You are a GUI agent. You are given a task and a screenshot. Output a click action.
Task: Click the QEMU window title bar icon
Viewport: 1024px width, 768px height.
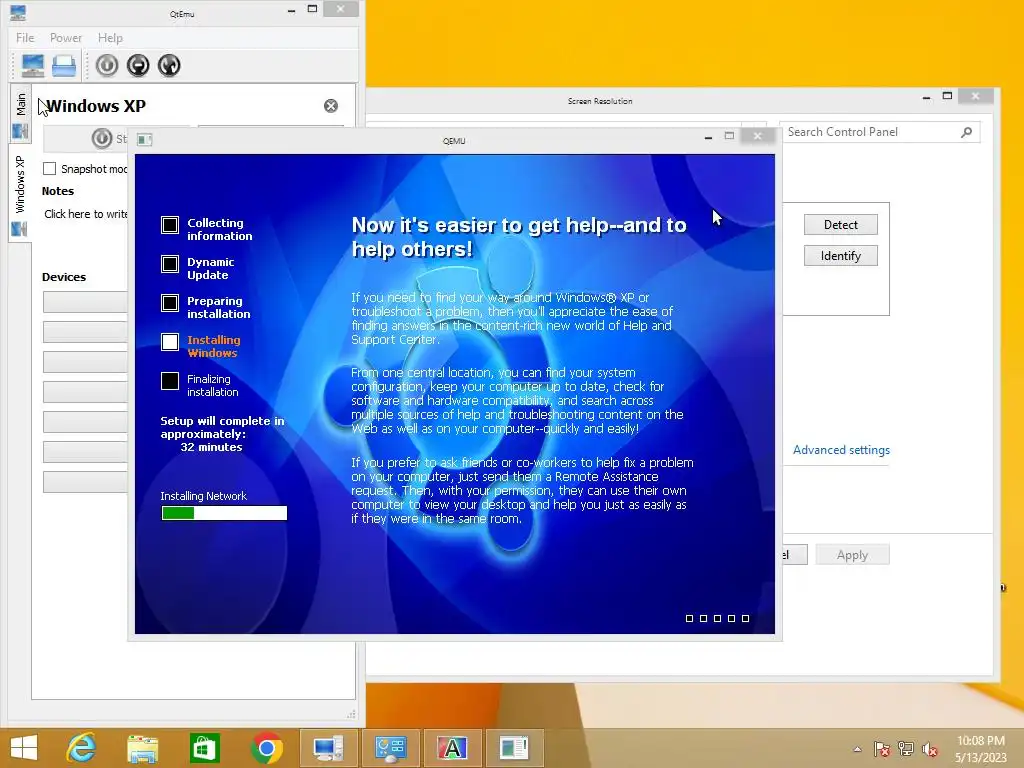click(145, 139)
